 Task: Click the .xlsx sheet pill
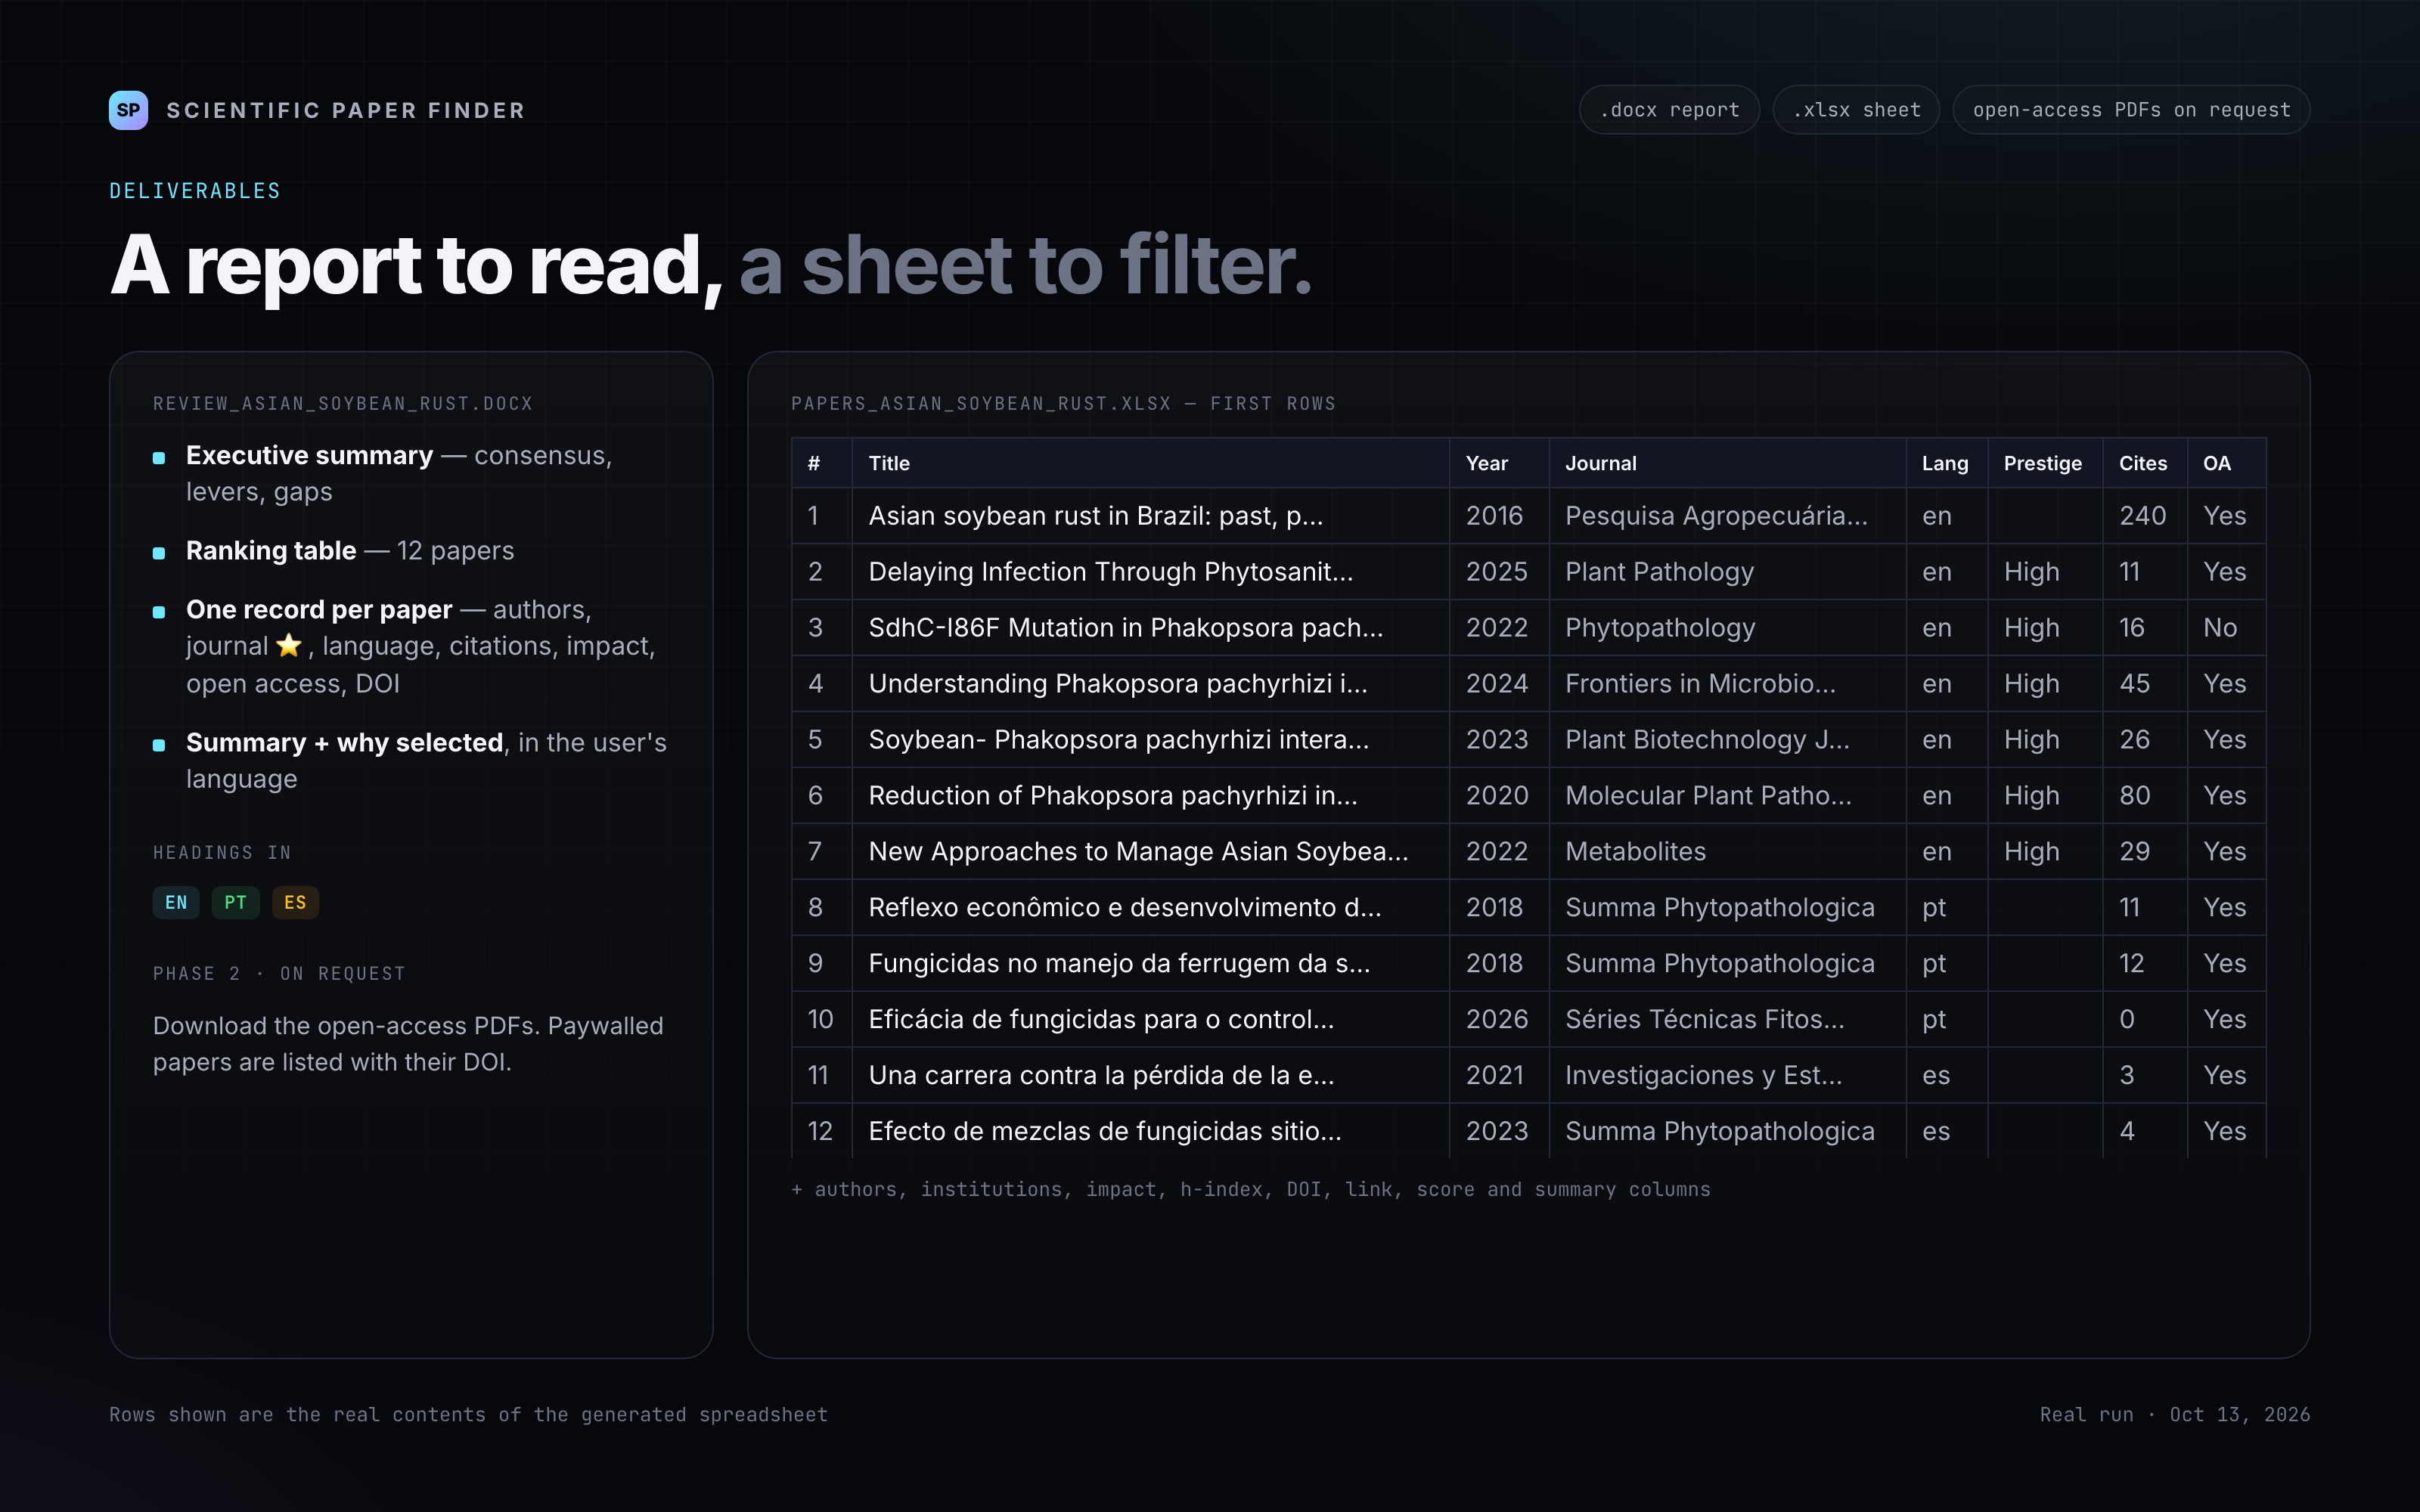(1856, 110)
